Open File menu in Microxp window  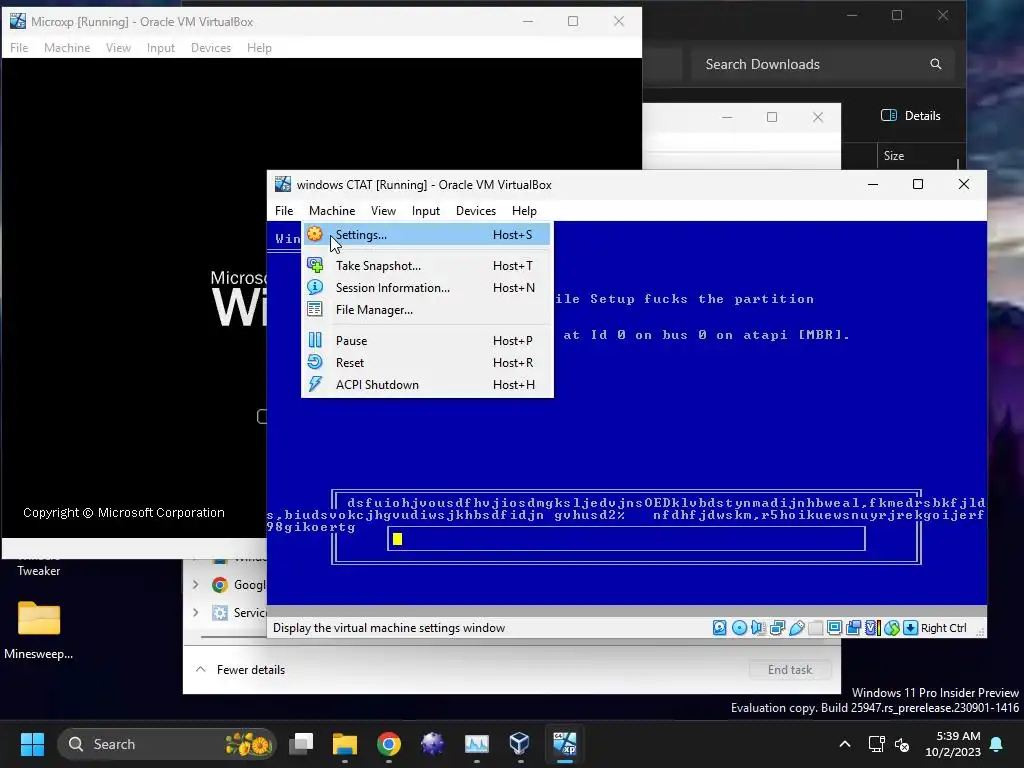tap(19, 48)
